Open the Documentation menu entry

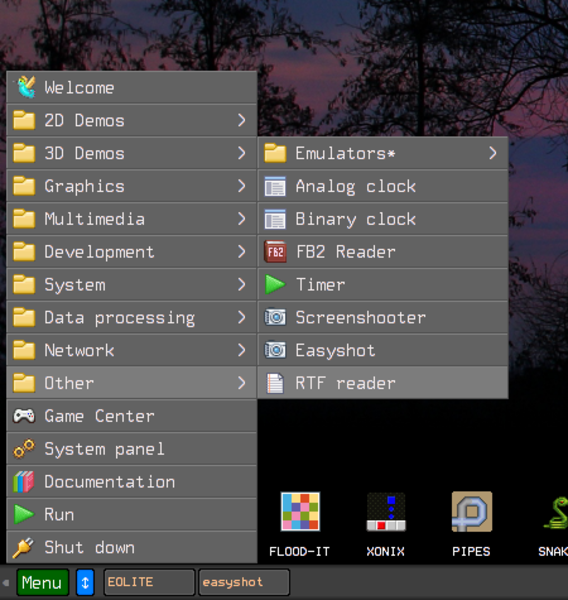tap(132, 482)
